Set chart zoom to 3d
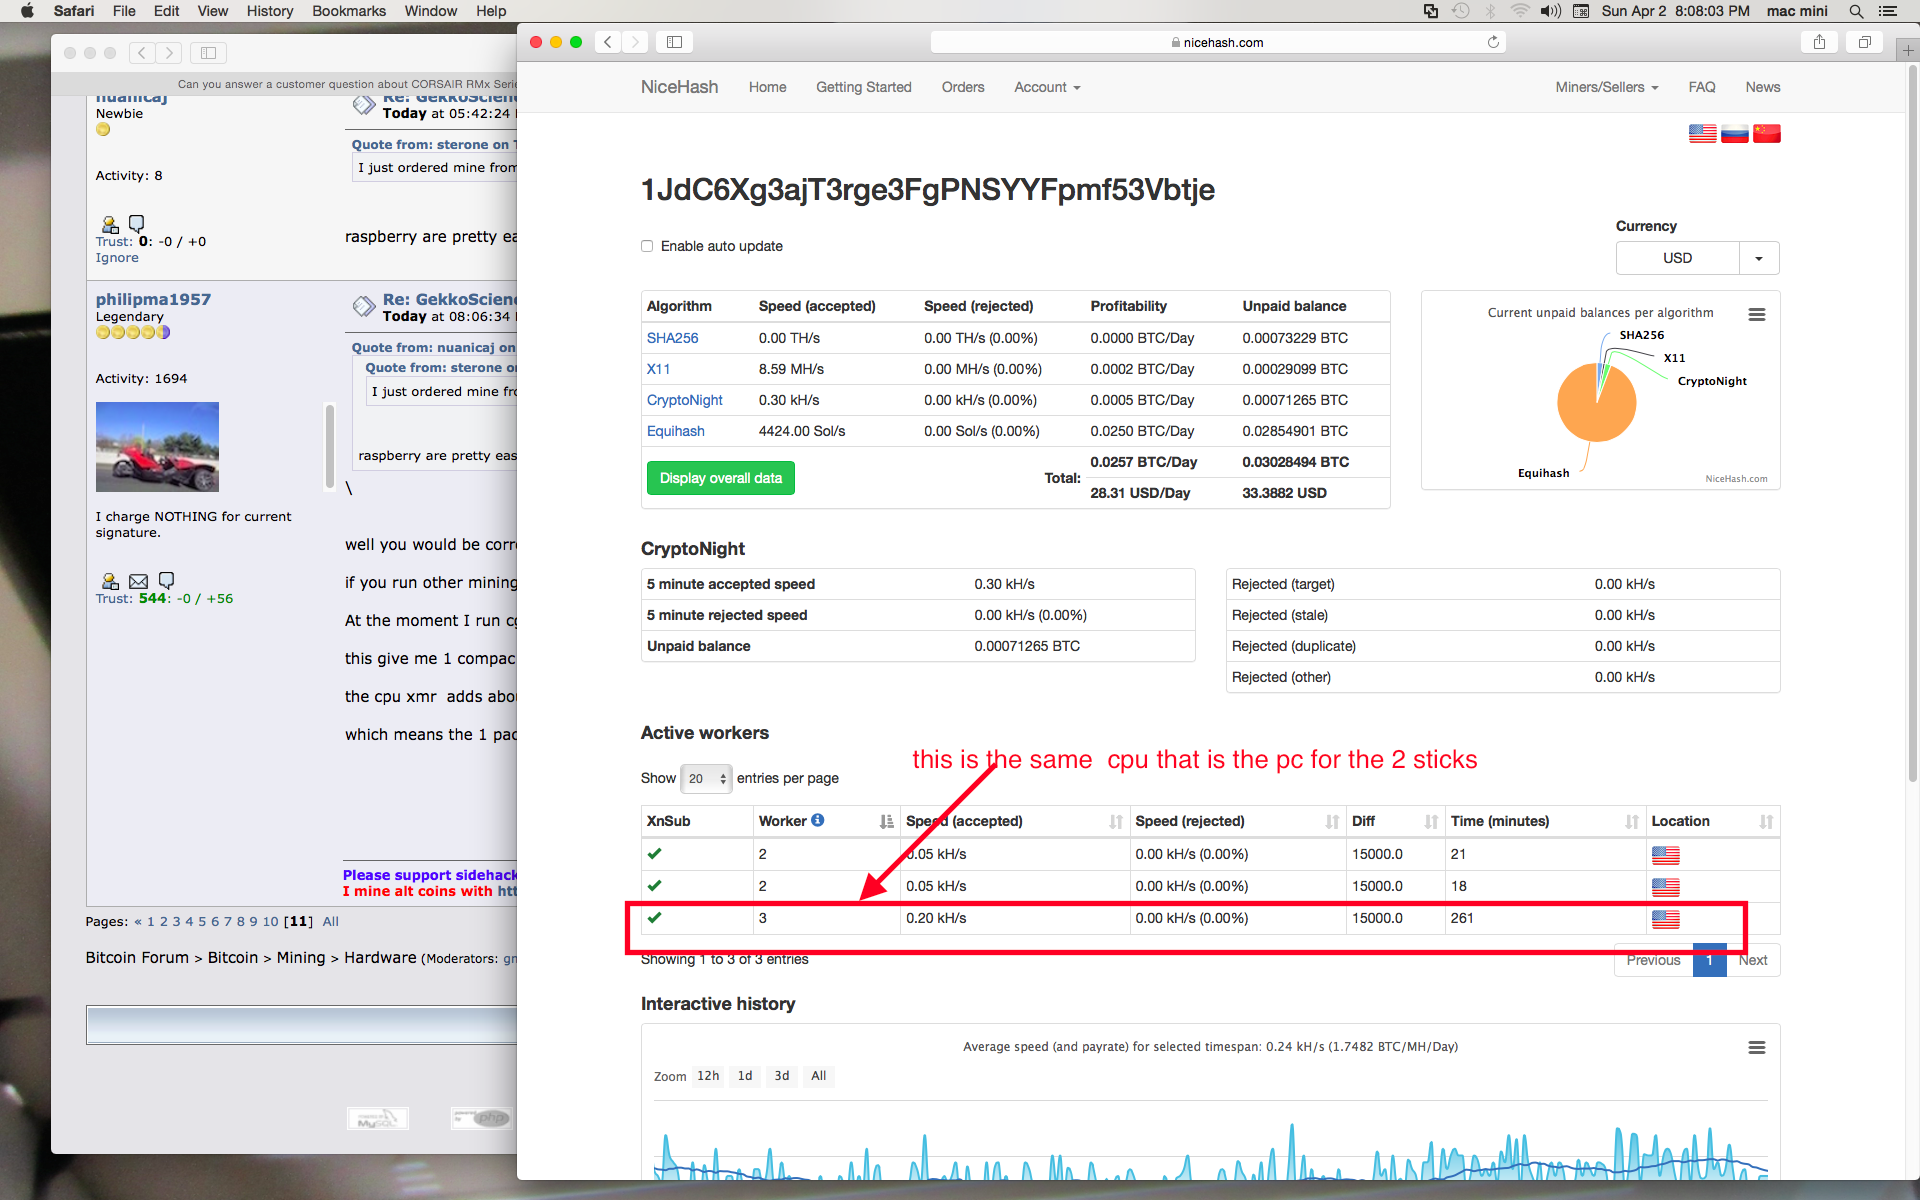 (782, 1076)
